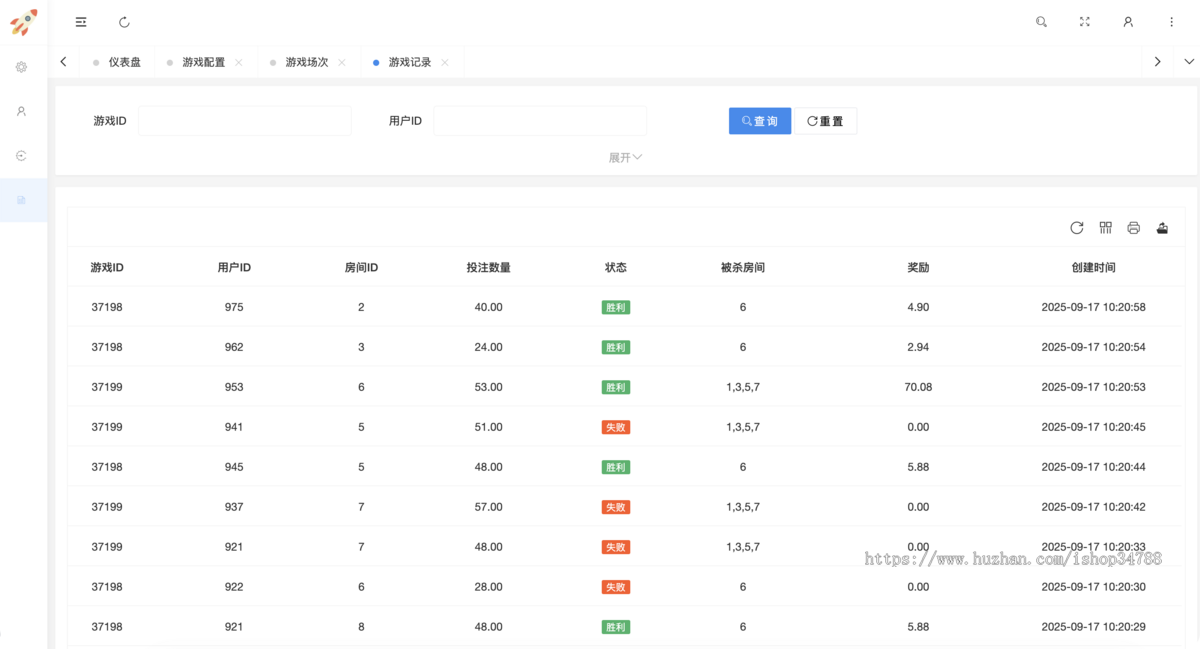Screen dimensions: 1200x649
Task: Open the gear settings sidebar item
Action: click(x=21, y=67)
